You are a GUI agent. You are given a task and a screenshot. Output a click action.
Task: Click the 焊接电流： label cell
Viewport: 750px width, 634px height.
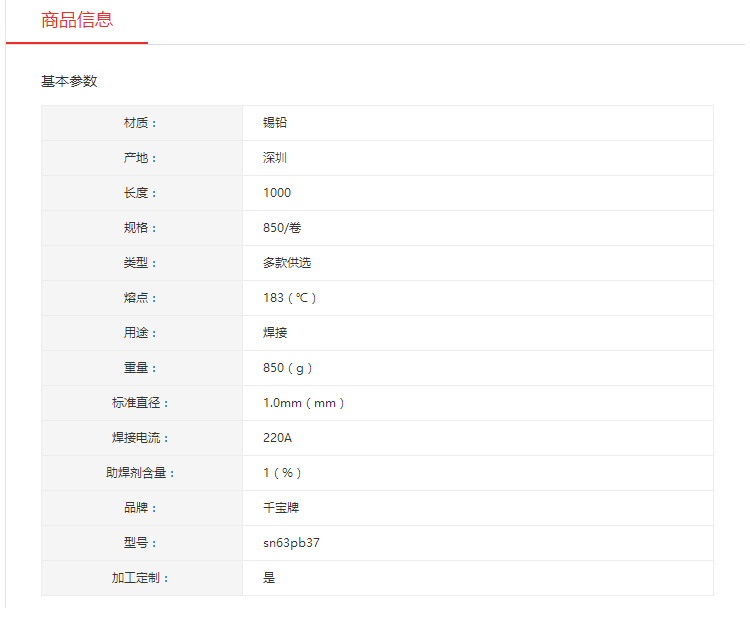click(x=142, y=438)
